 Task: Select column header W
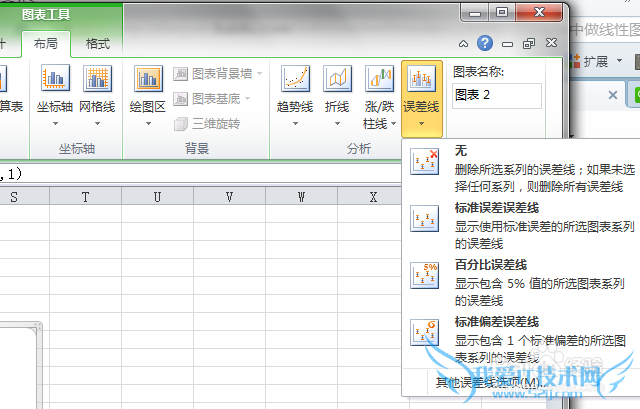click(x=301, y=197)
